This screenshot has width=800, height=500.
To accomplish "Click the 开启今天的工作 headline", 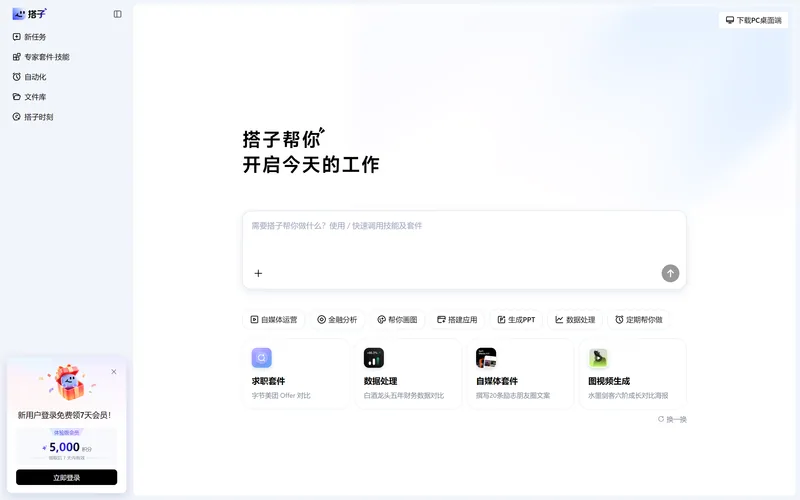I will pyautogui.click(x=311, y=165).
